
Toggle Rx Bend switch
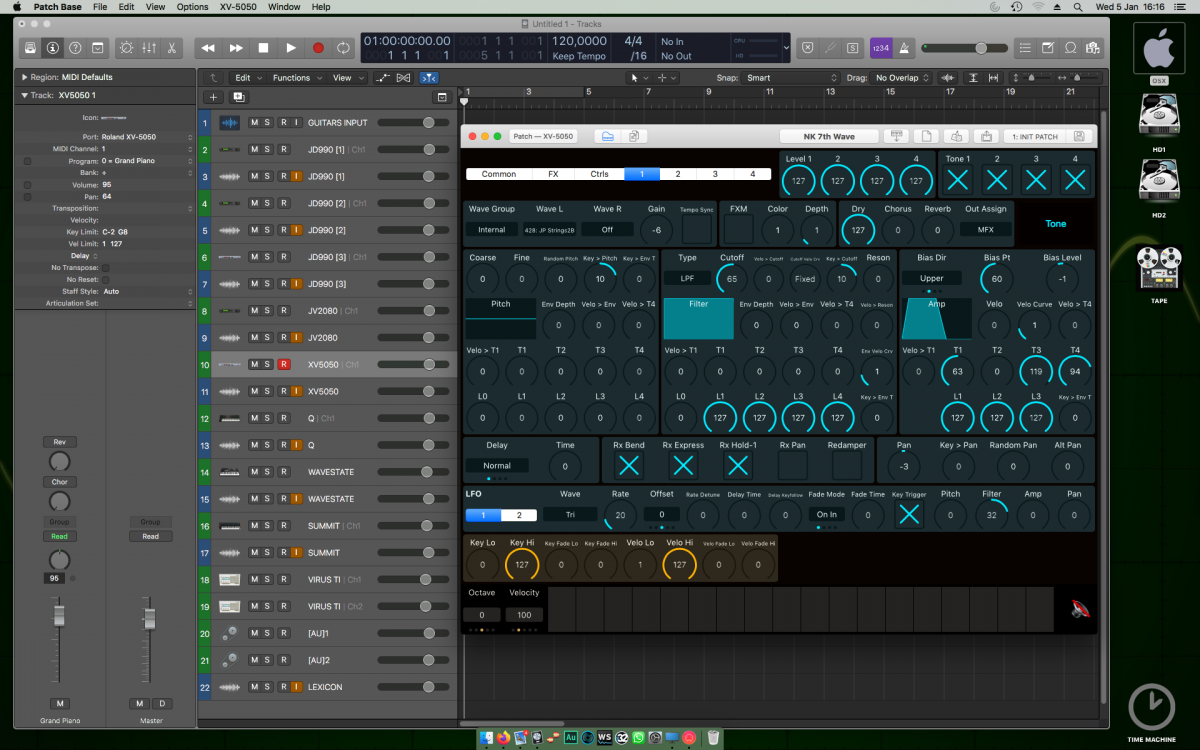629,465
